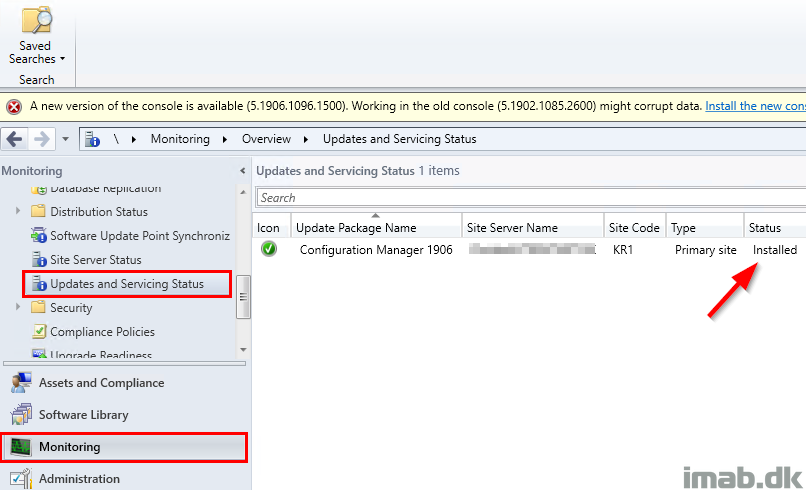Expand the Security folder
806x490 pixels.
(18, 307)
